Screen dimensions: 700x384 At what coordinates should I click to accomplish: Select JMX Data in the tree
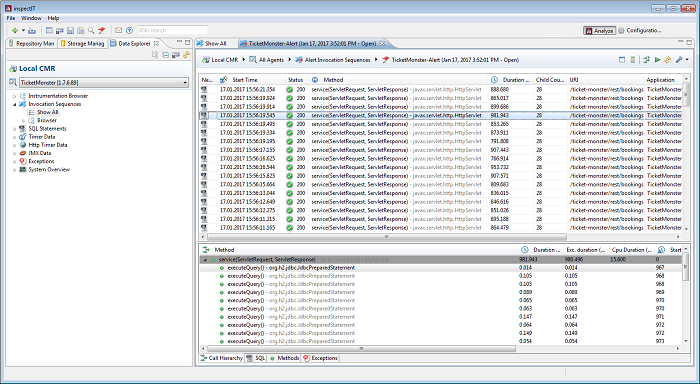tap(39, 153)
